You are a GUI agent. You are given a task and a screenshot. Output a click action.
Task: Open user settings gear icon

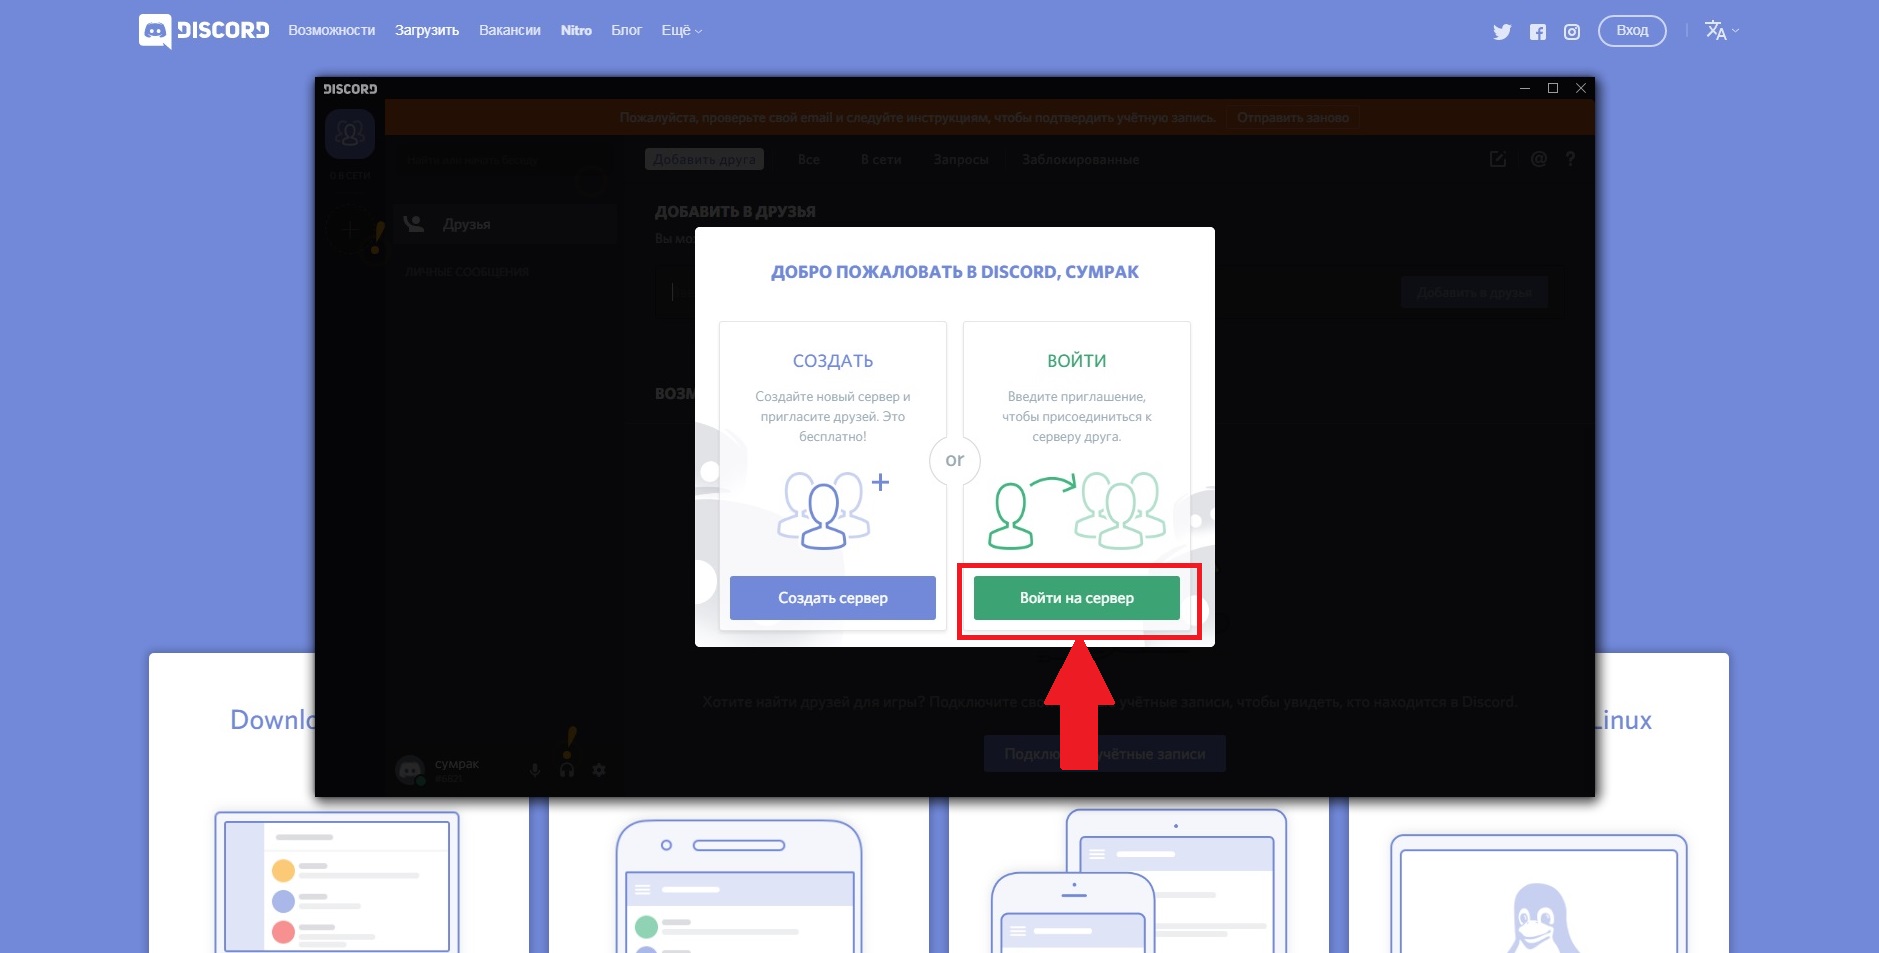click(x=599, y=770)
